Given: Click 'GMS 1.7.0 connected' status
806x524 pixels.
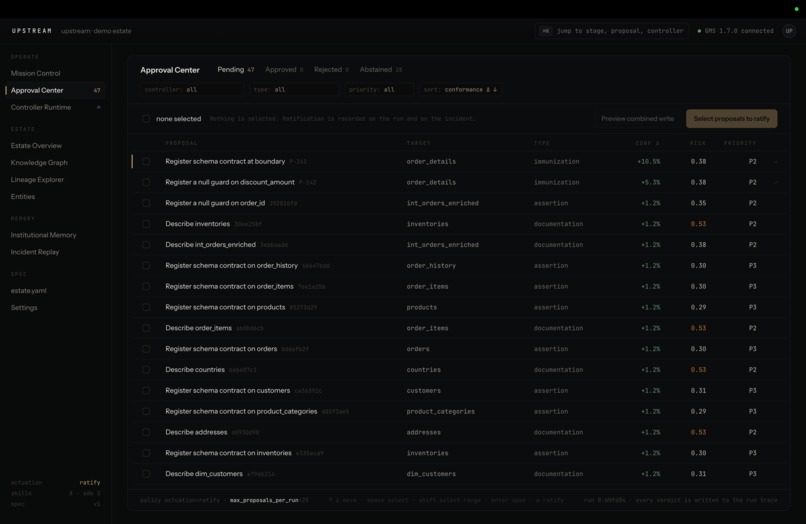Looking at the screenshot, I should 735,31.
